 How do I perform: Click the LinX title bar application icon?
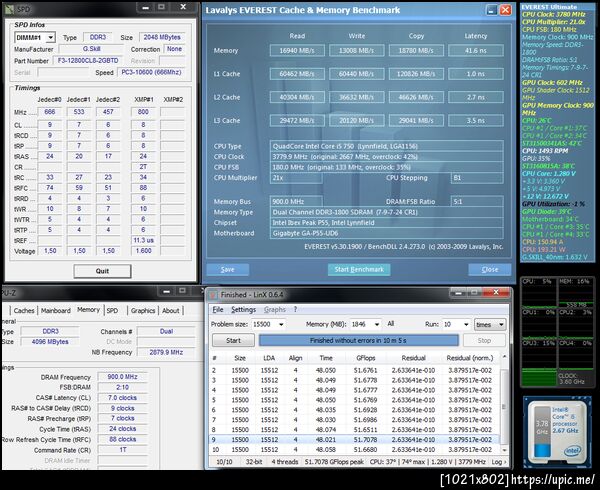pyautogui.click(x=213, y=295)
